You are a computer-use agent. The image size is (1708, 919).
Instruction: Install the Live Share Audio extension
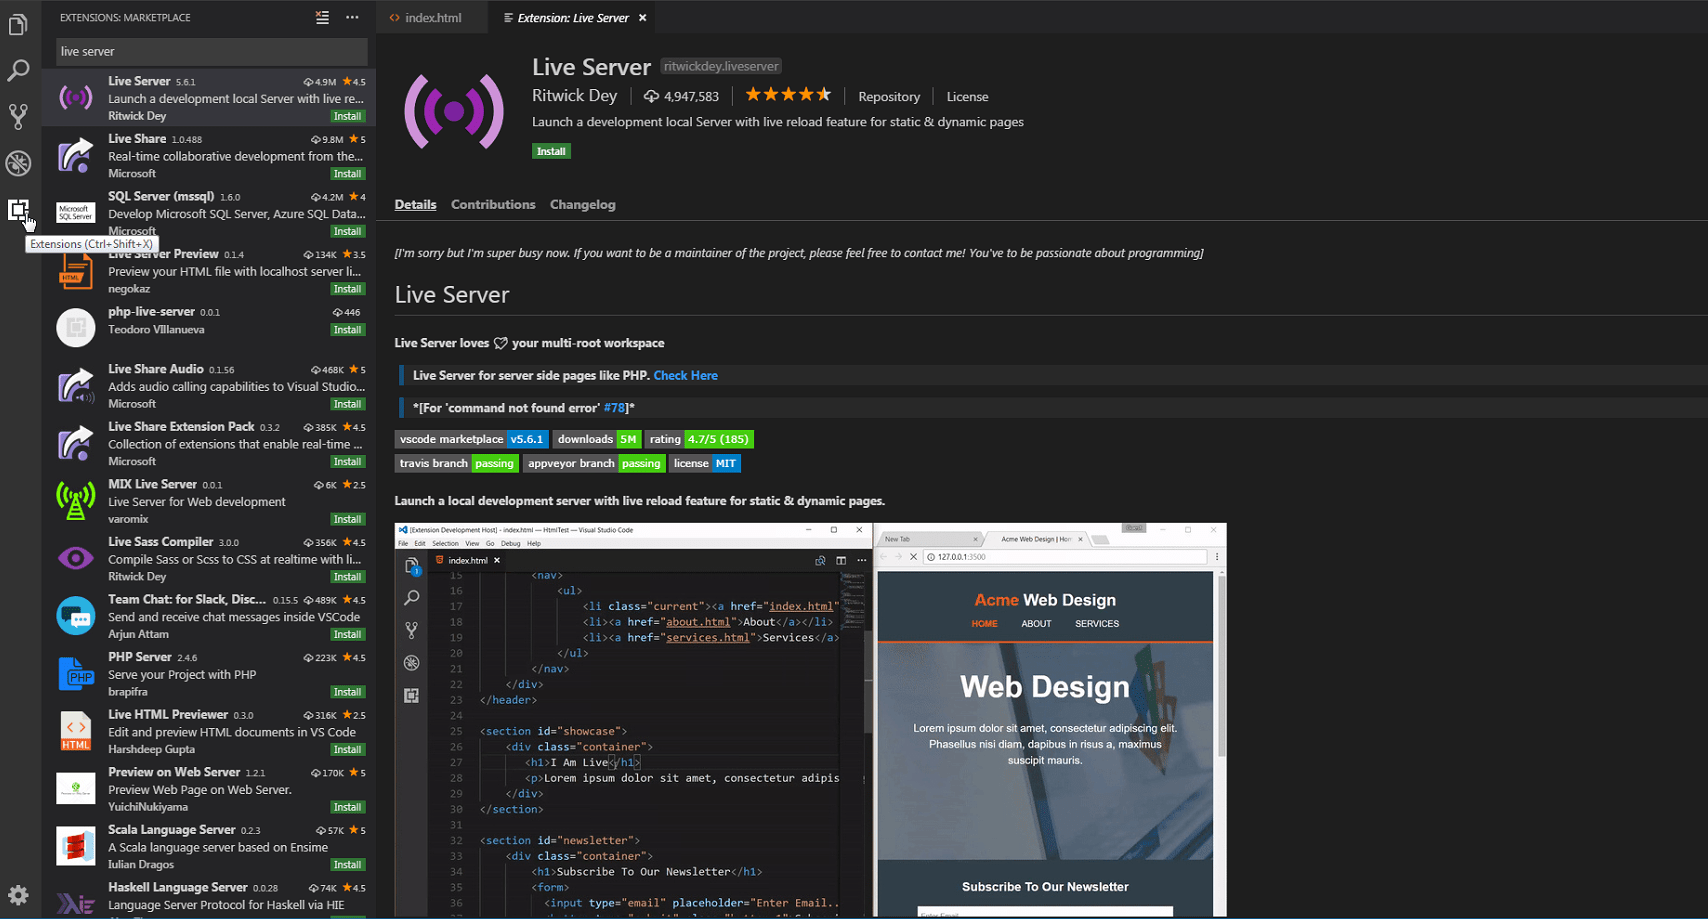coord(347,404)
